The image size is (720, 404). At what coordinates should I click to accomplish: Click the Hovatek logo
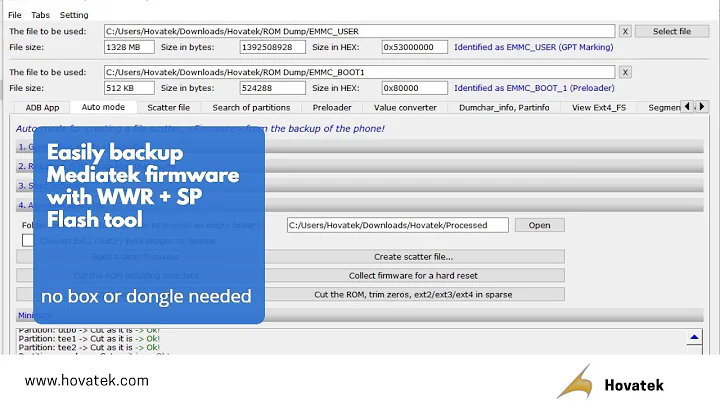(x=610, y=382)
